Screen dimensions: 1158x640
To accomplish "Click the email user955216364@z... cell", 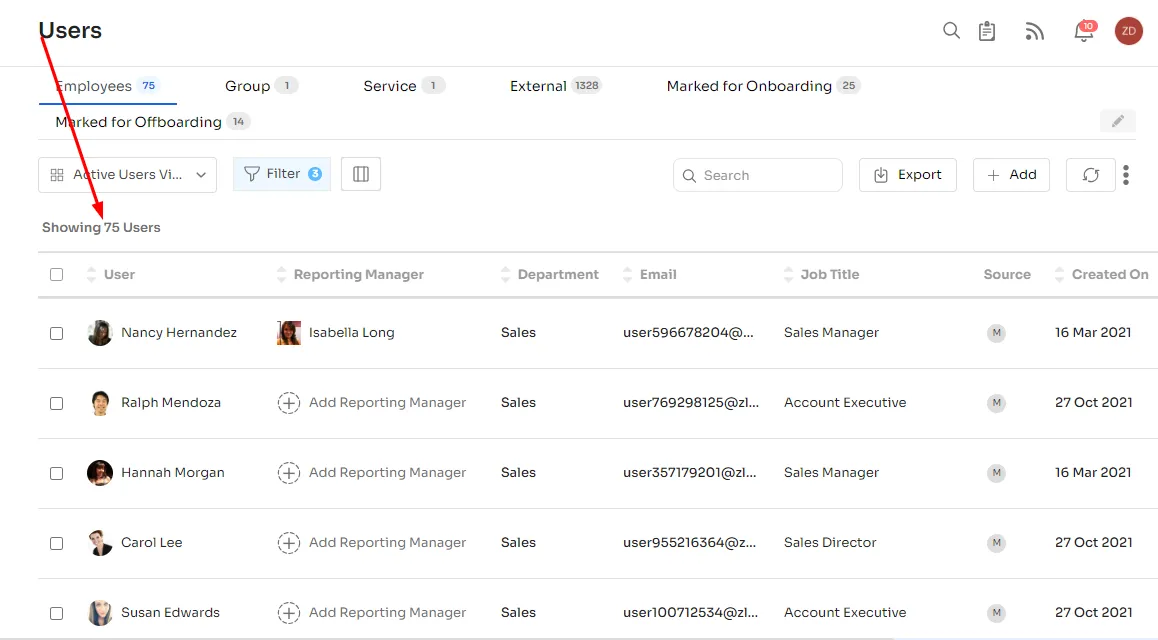I will click(x=689, y=543).
